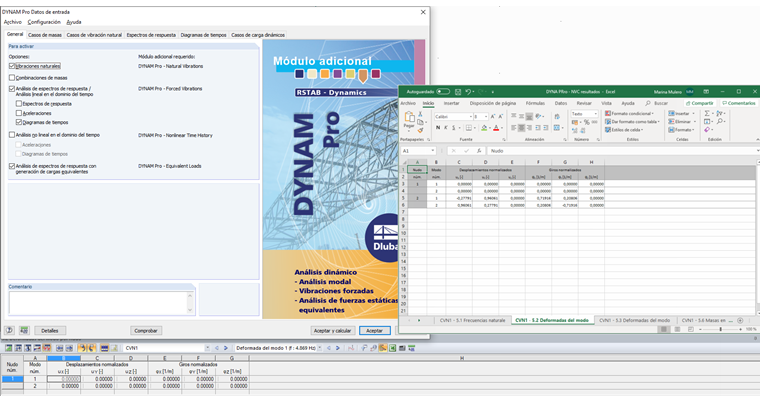Click the save disk icon in Excel title bar
This screenshot has height=403, width=760.
458,92
